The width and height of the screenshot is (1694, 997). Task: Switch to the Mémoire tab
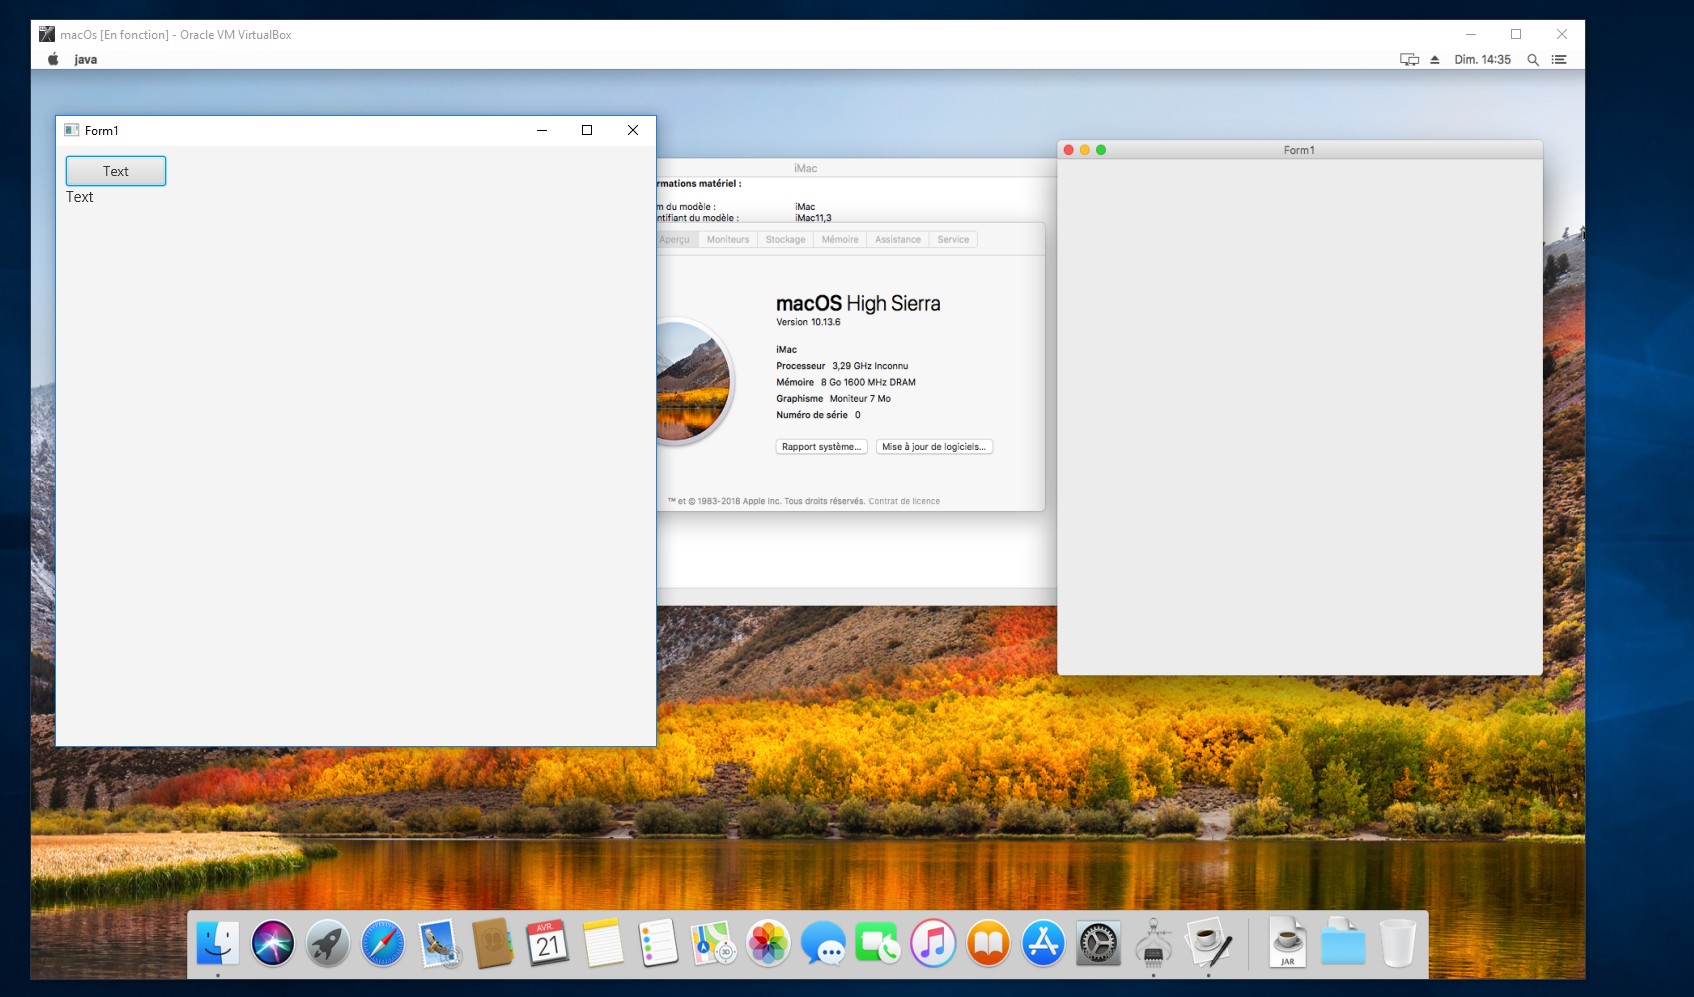pos(840,240)
